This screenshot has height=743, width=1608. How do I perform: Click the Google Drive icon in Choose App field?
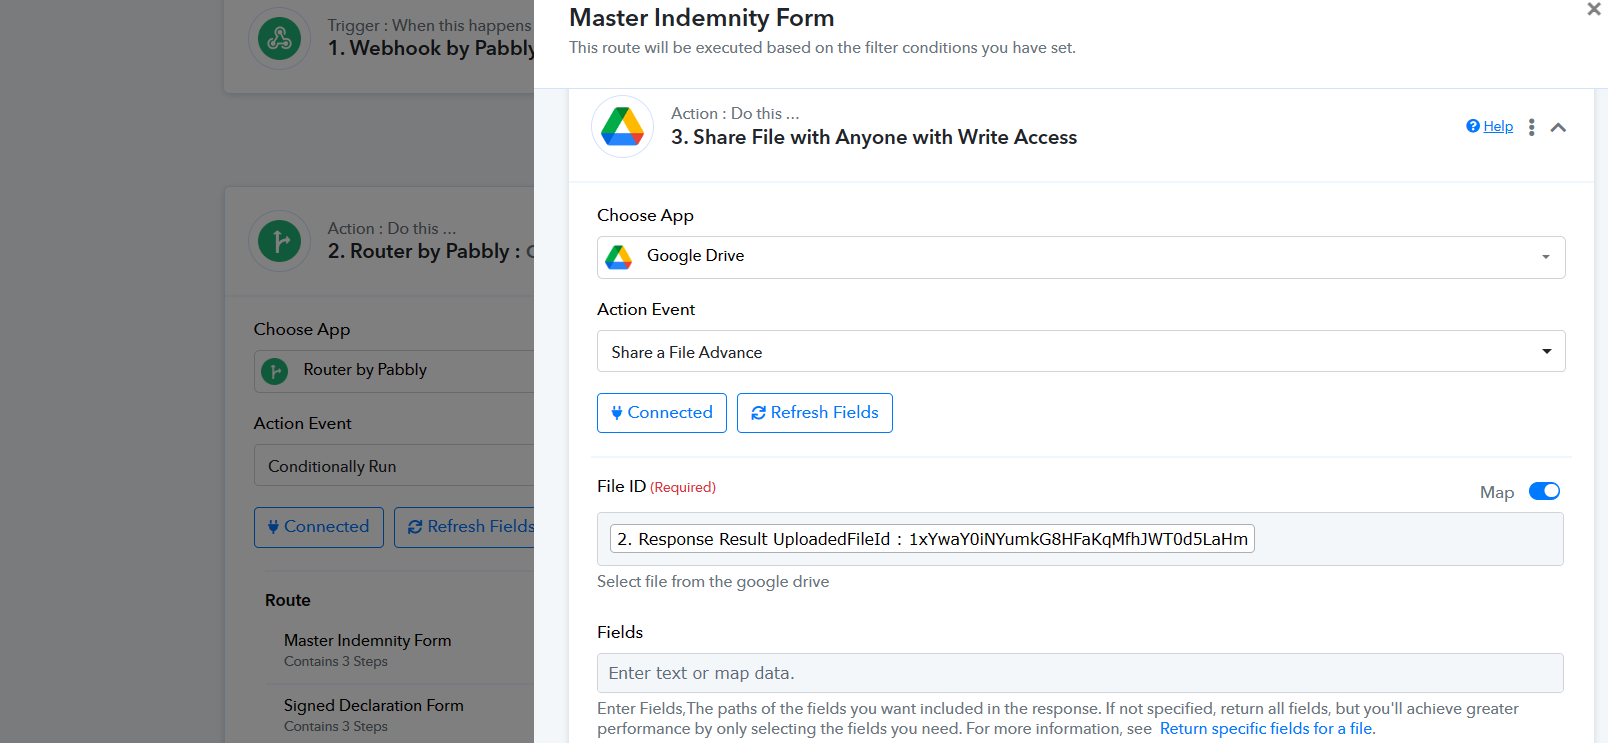tap(619, 257)
